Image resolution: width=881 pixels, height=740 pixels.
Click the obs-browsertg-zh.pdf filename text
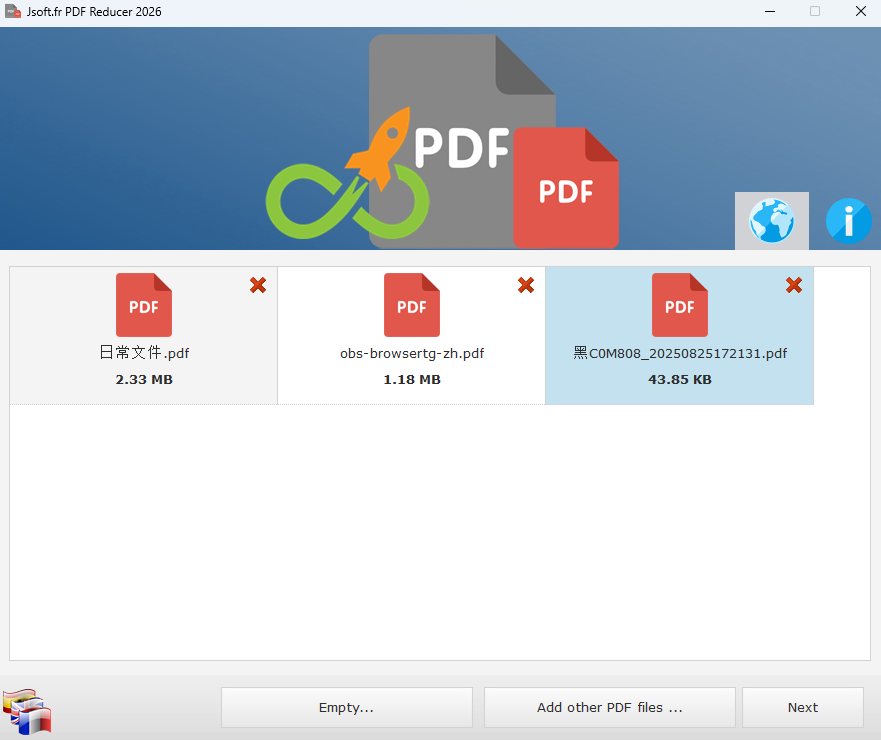point(412,353)
